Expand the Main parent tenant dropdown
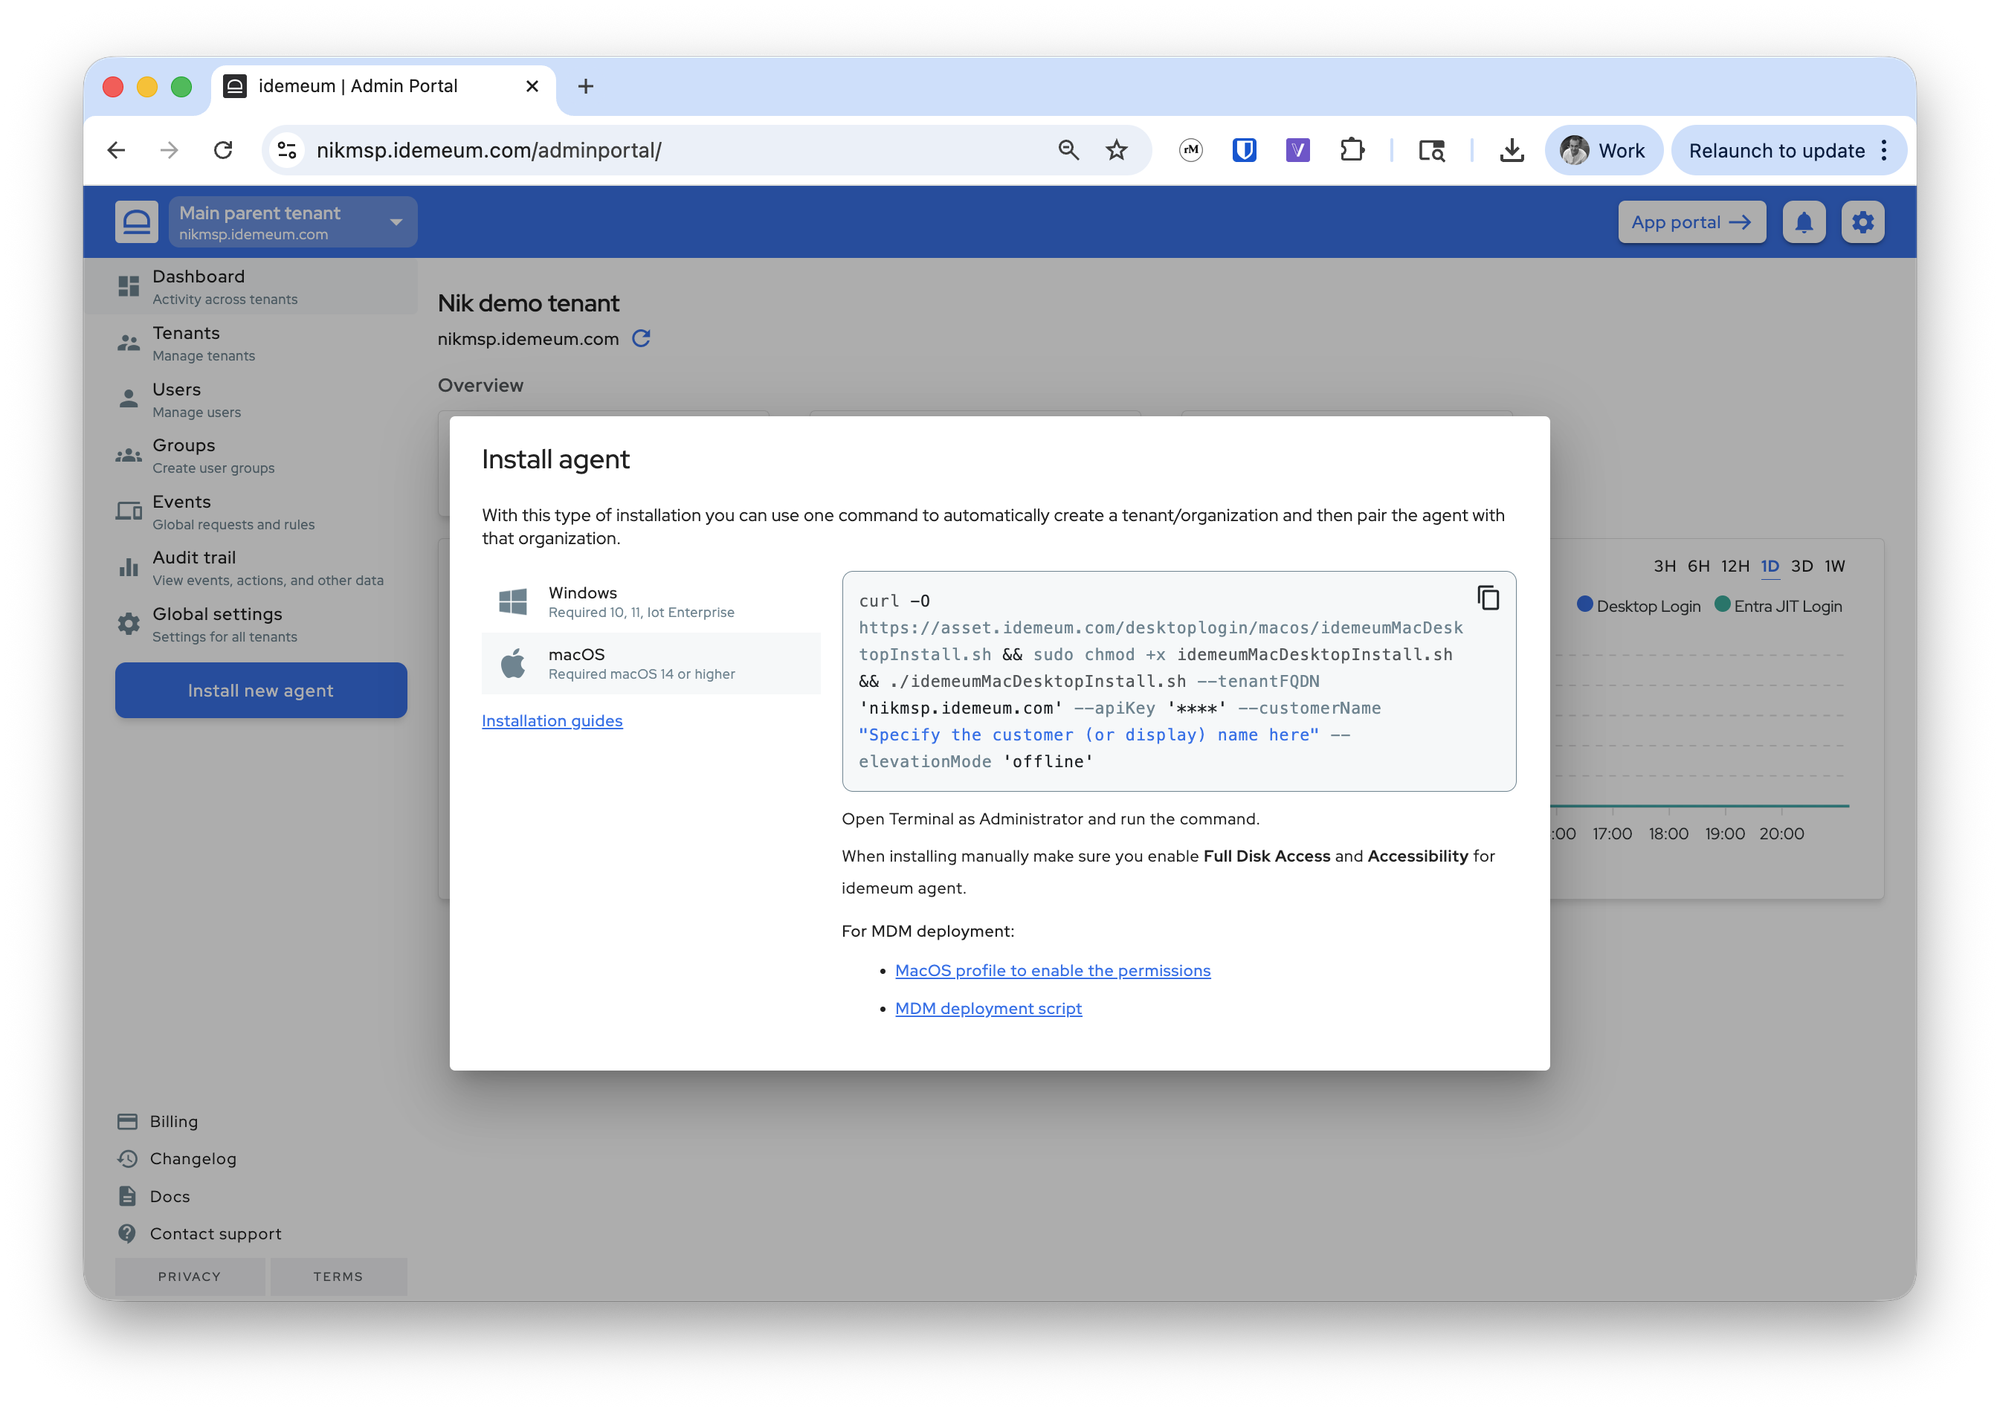The height and width of the screenshot is (1411, 2000). (396, 222)
